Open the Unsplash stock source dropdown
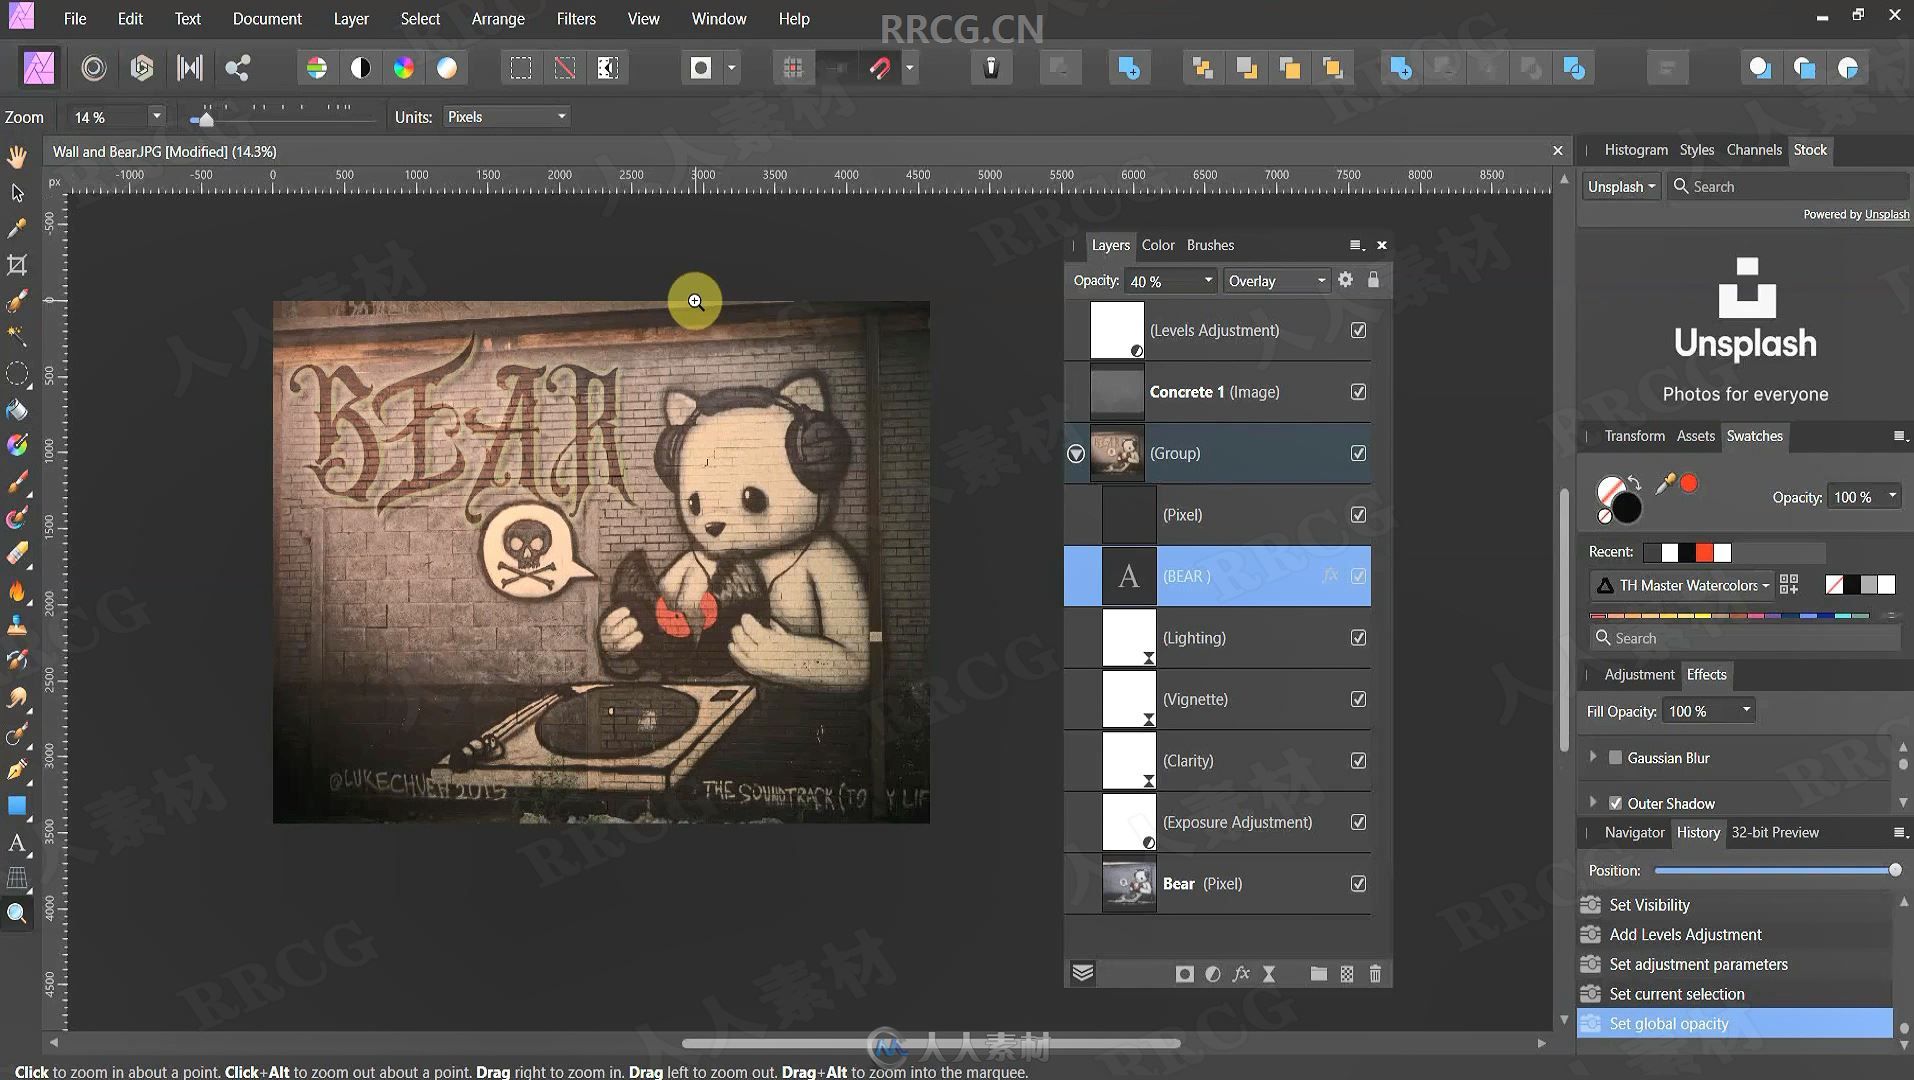1914x1080 pixels. tap(1621, 187)
